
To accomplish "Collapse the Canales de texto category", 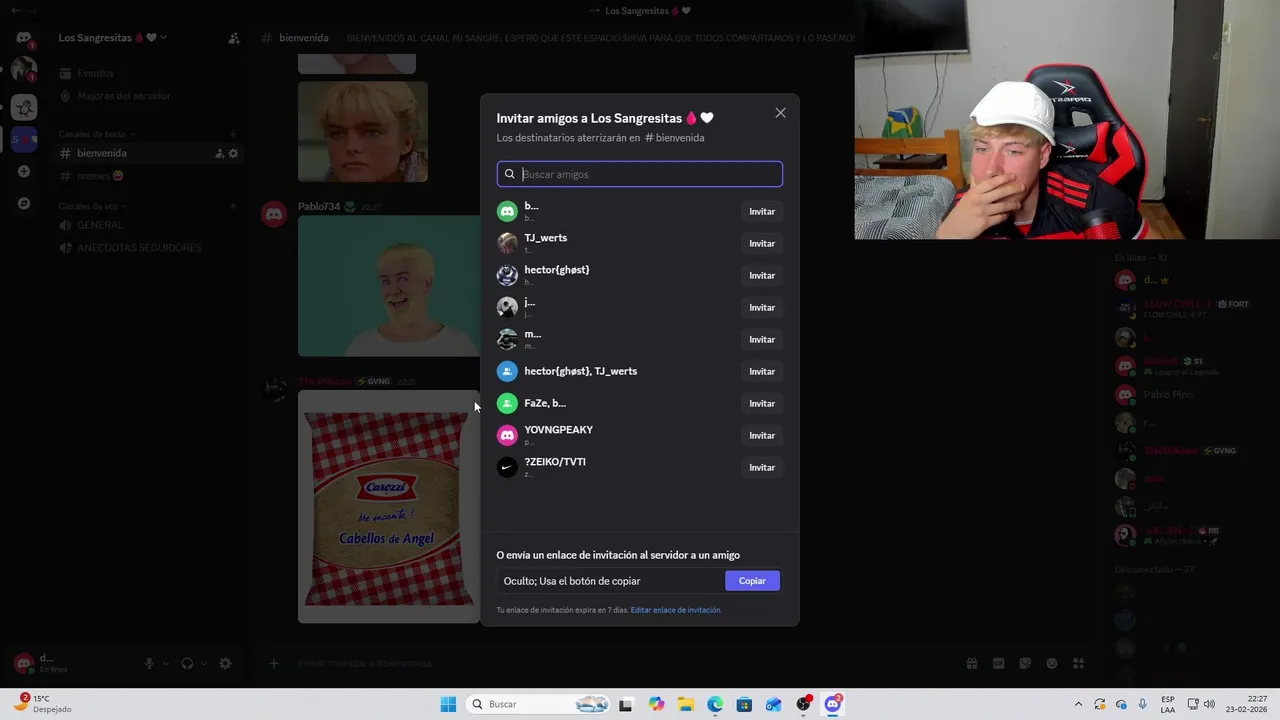I will 96,134.
